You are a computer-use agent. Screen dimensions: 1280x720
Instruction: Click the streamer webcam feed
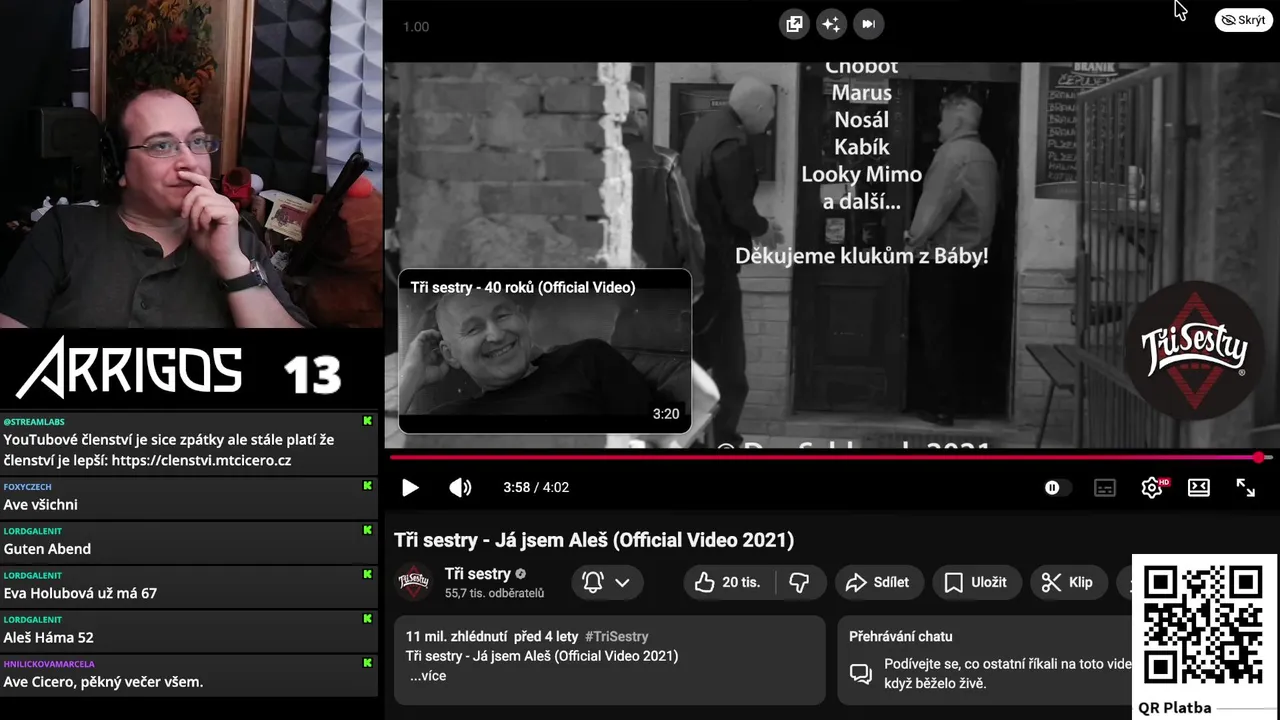coord(190,164)
